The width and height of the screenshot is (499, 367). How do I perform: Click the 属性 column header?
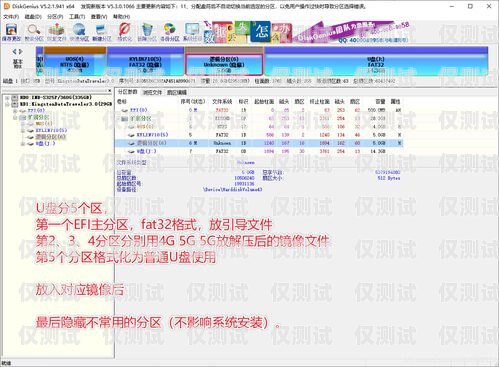click(x=395, y=101)
